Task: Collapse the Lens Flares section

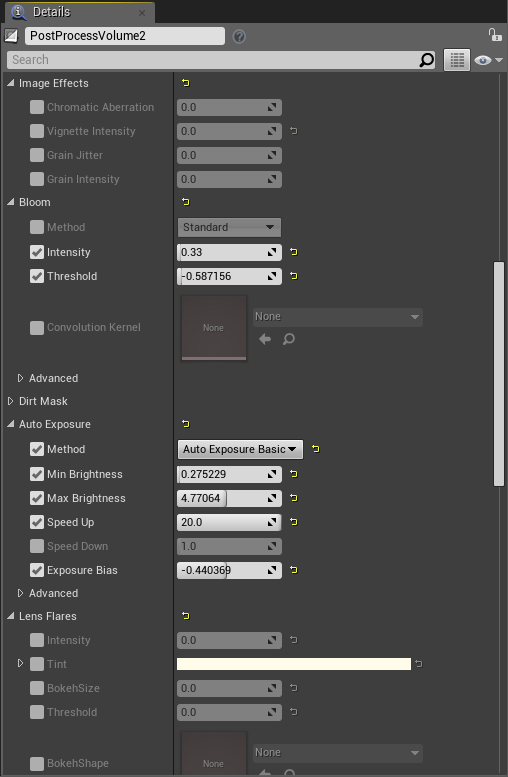Action: 10,616
